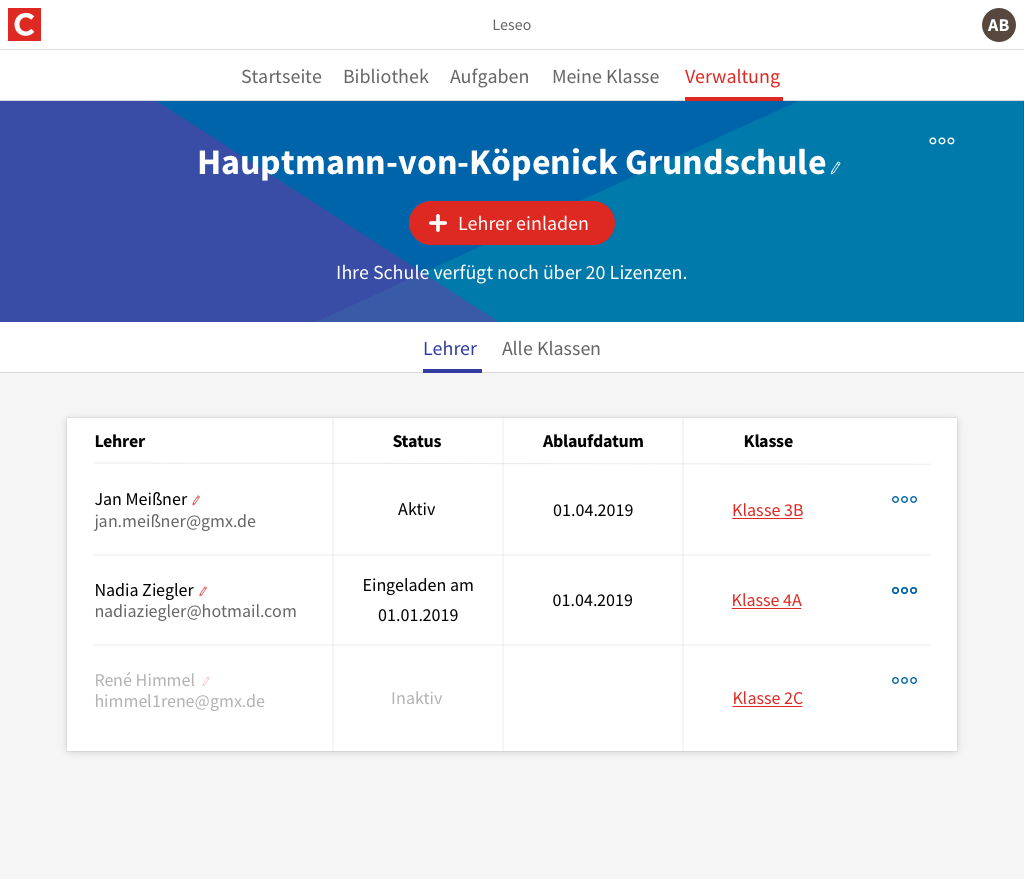The height and width of the screenshot is (879, 1024).
Task: Open the Bibliothek section
Action: [386, 76]
